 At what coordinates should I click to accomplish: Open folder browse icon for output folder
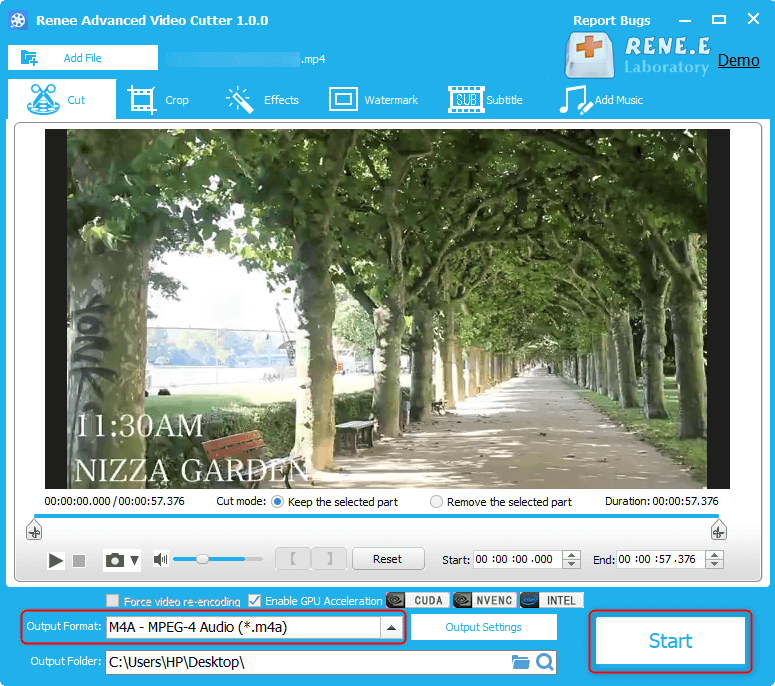pos(520,662)
